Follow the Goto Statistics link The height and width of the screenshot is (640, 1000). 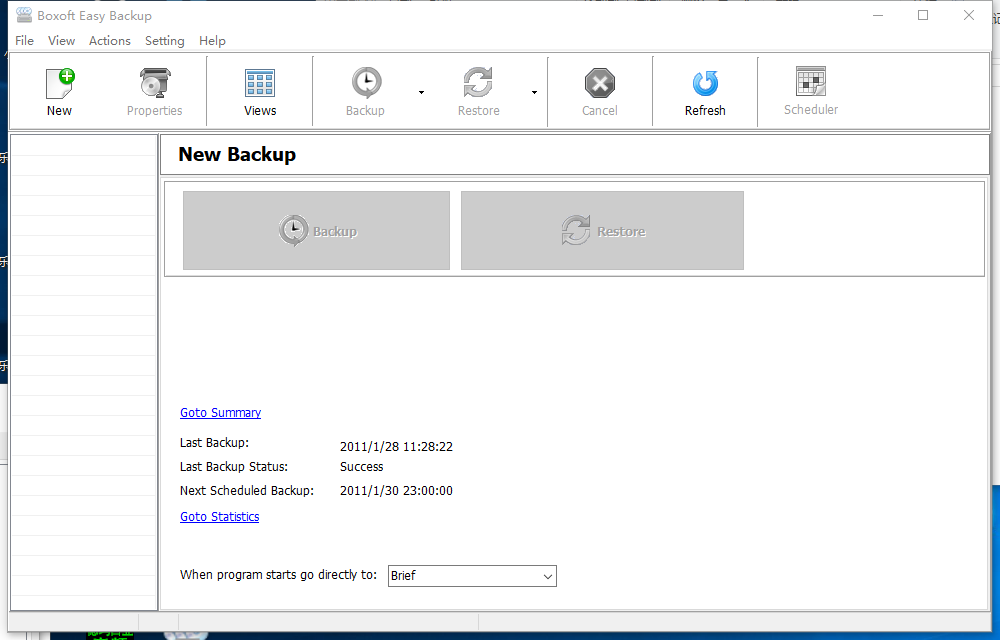tap(219, 516)
